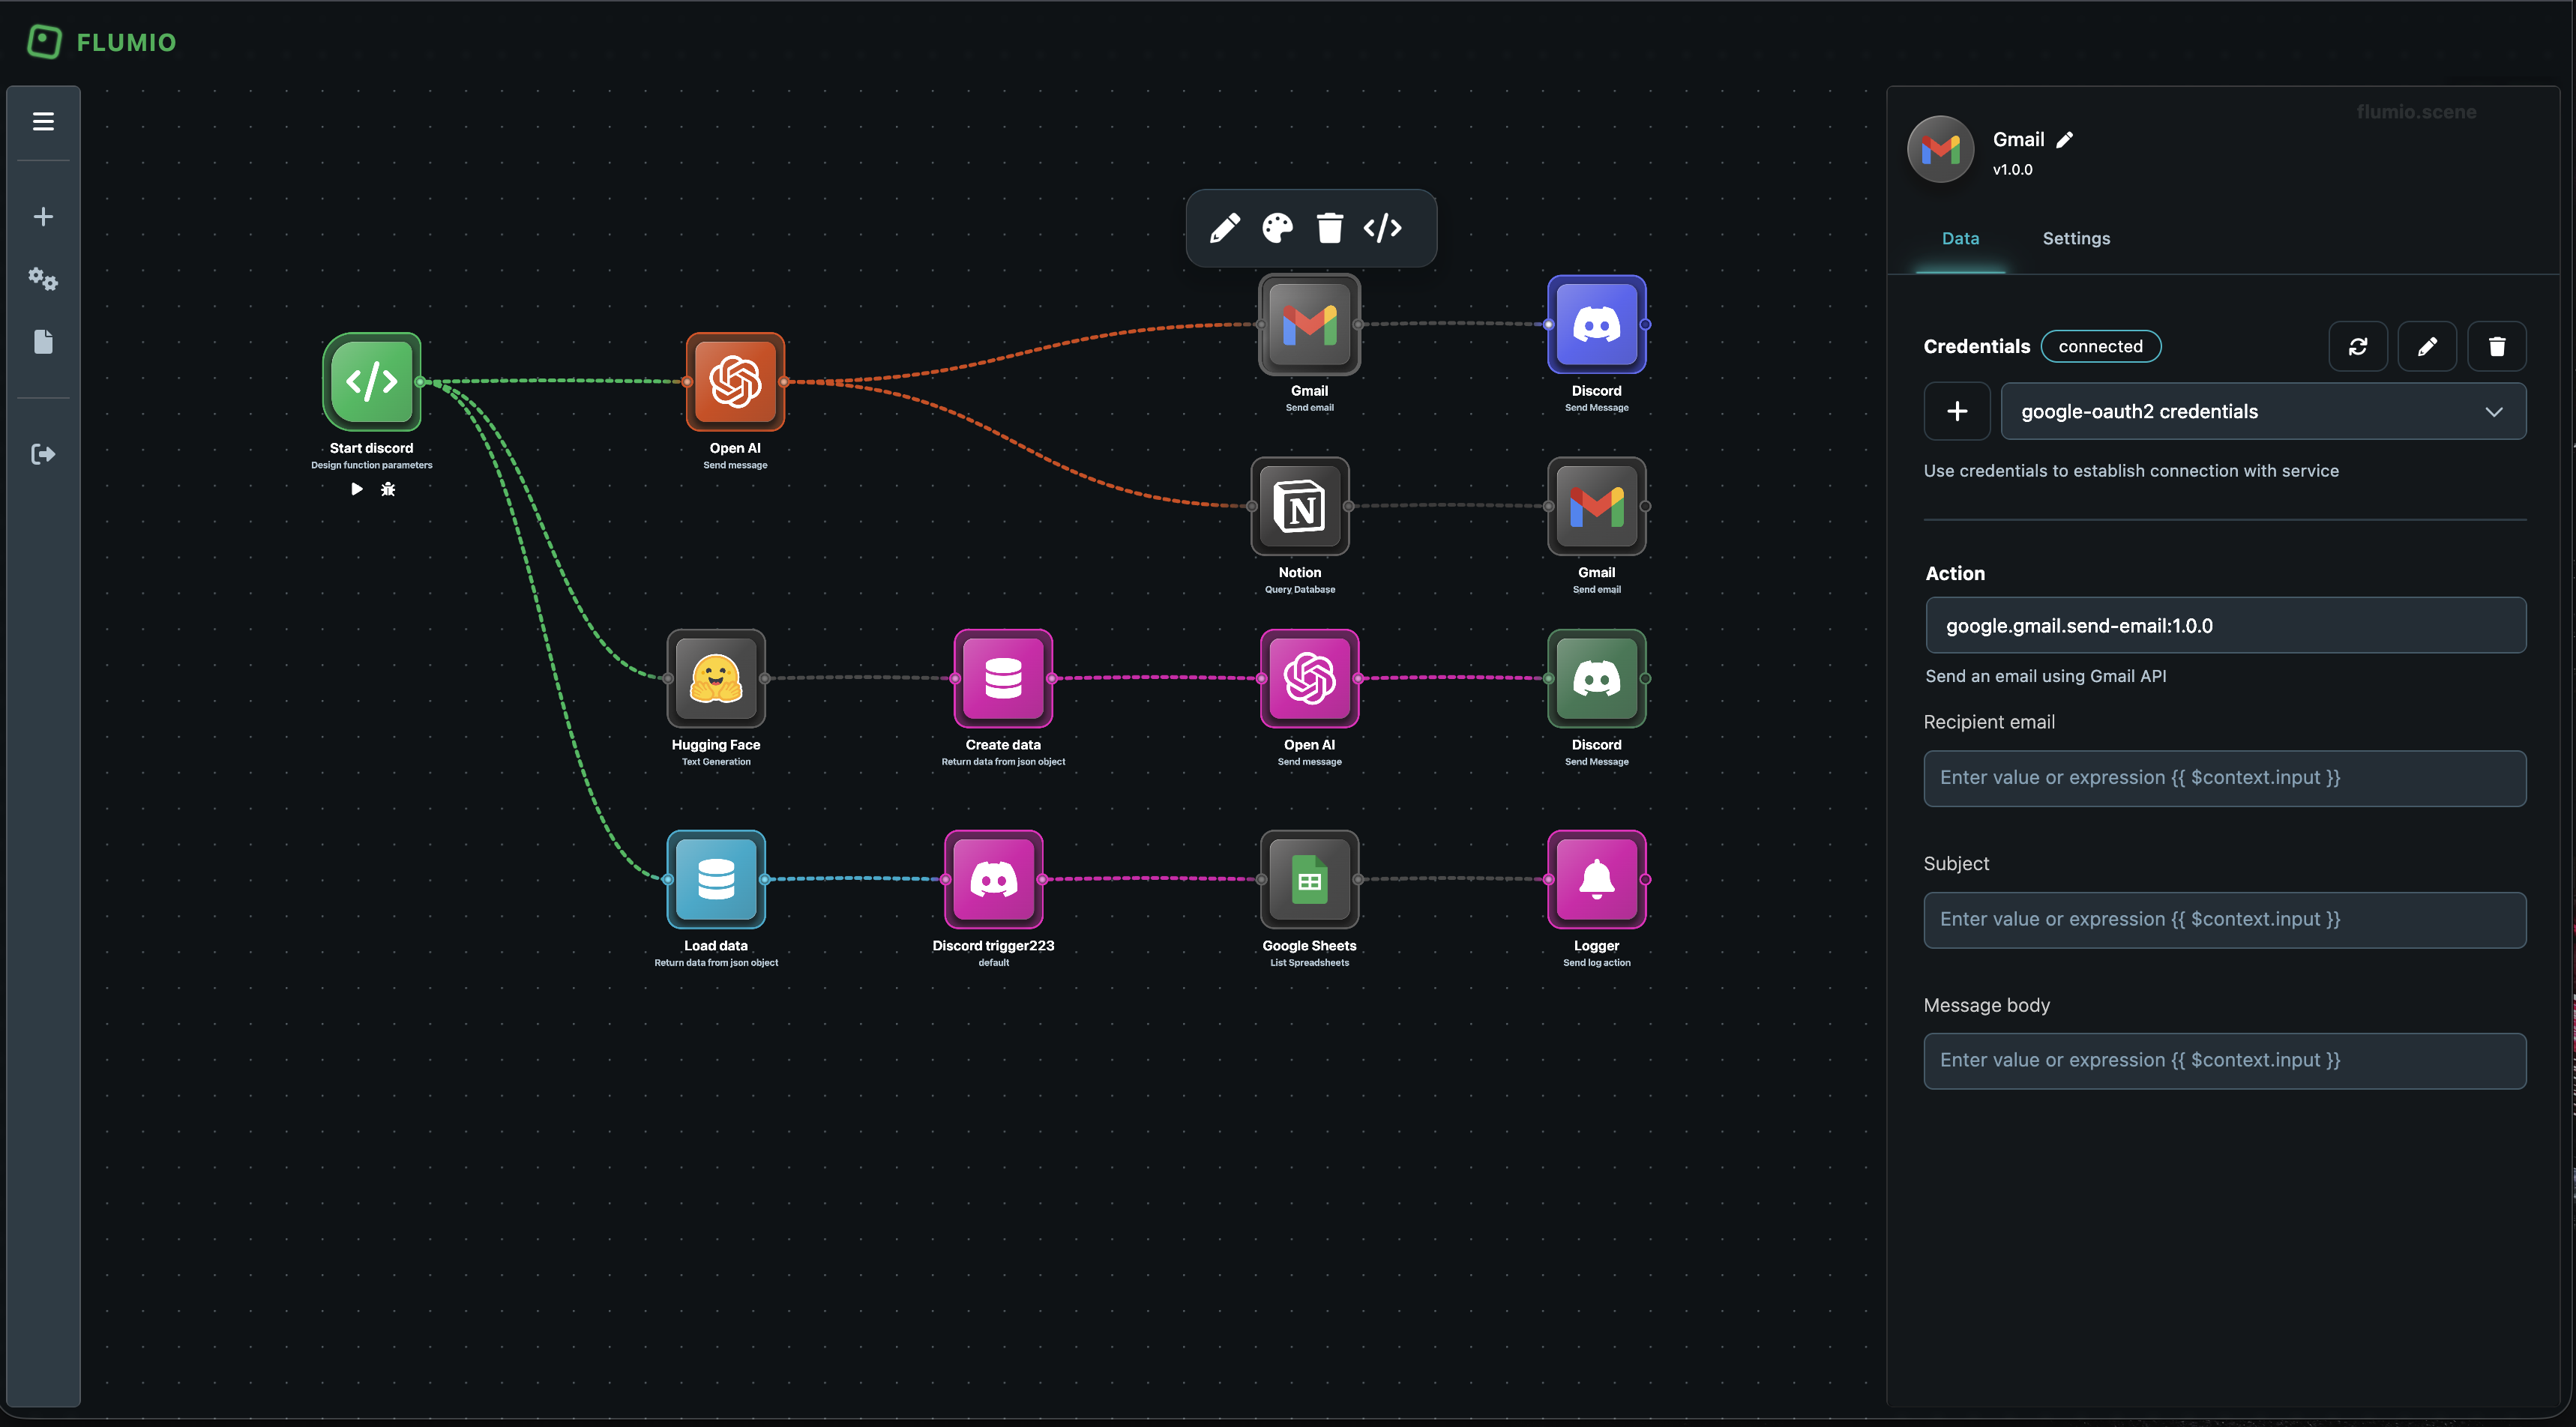Switch to the Settings tab
The image size is (2576, 1427).
click(2076, 238)
